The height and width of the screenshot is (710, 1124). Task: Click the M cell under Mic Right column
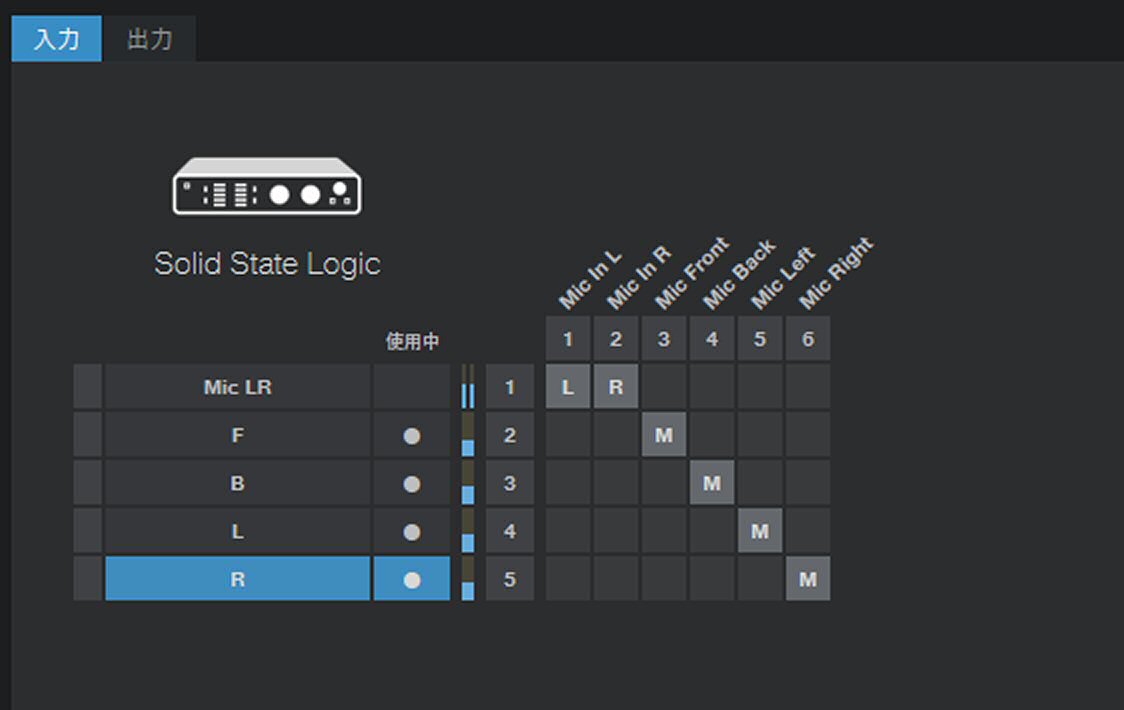point(808,579)
